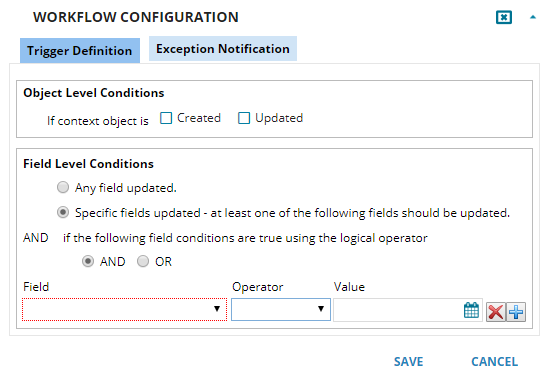550x388 pixels.
Task: Choose the Any field updated option
Action: 63,187
